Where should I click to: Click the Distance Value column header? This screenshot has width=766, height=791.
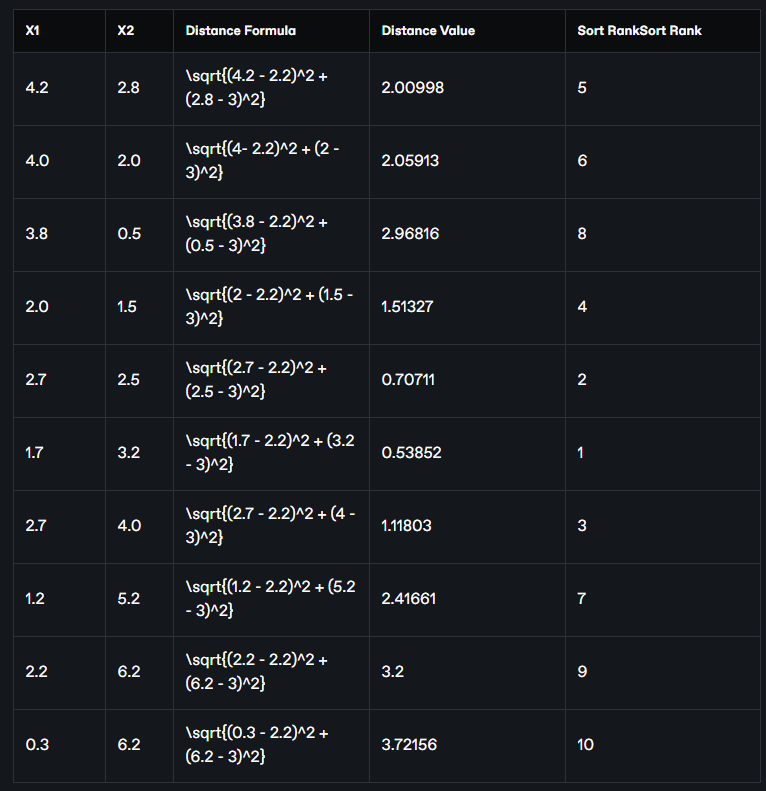click(428, 31)
